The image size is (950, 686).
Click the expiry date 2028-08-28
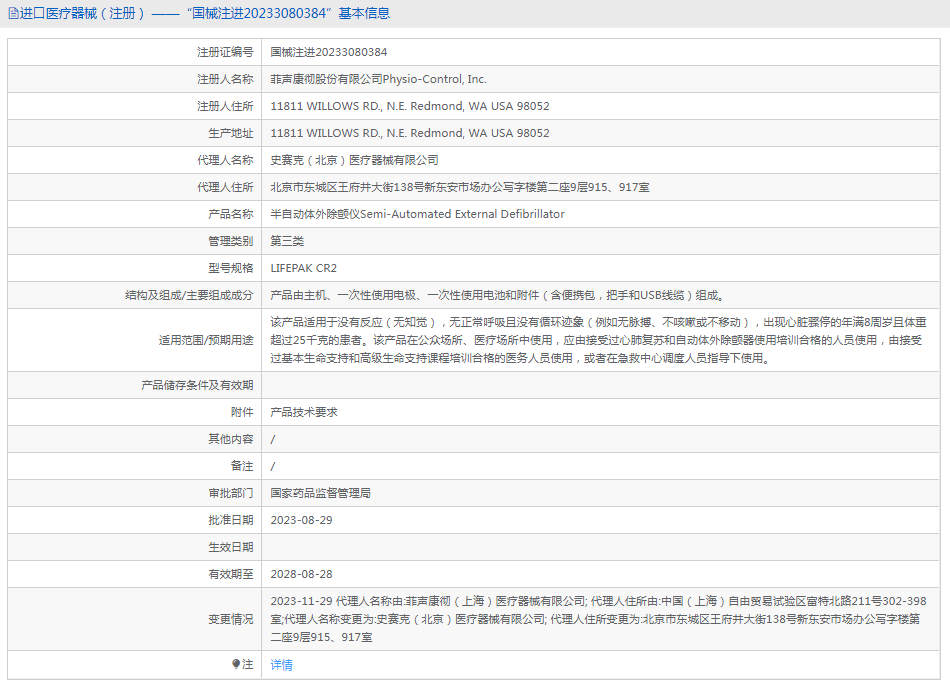click(301, 574)
